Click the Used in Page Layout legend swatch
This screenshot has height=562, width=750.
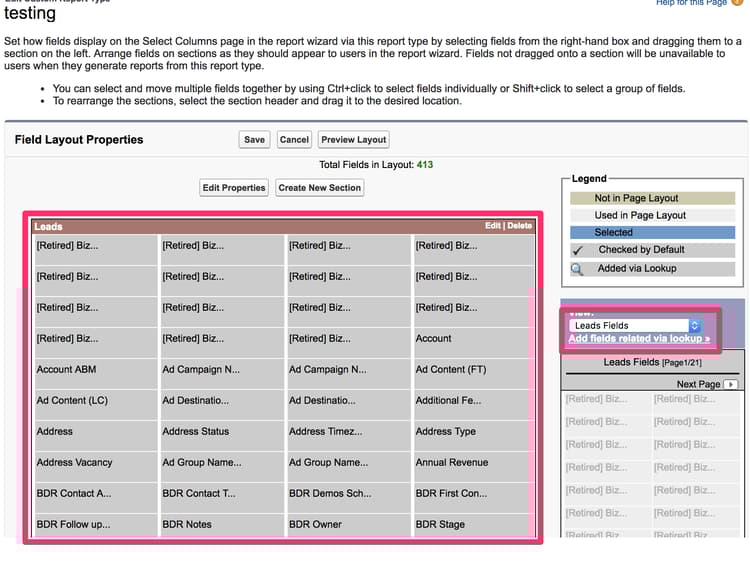[x=652, y=215]
